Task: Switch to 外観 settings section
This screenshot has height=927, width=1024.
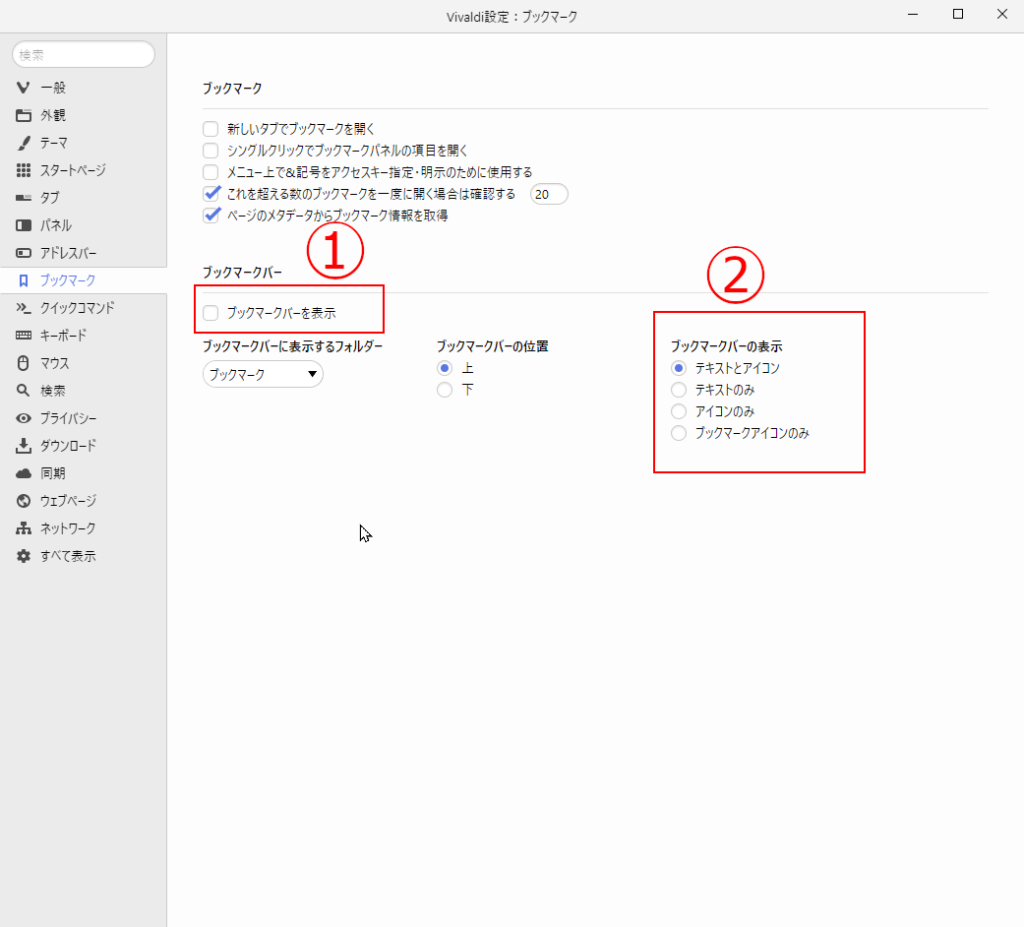Action: coord(53,116)
